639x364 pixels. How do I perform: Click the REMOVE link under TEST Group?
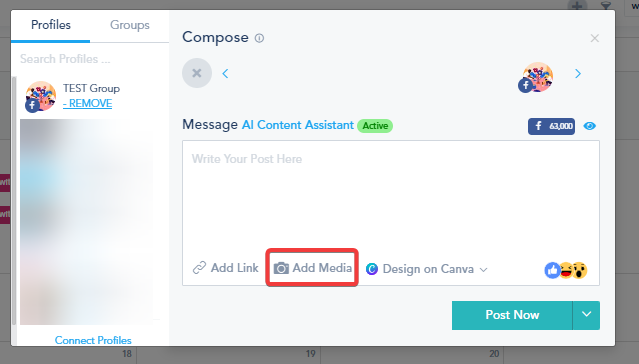pyautogui.click(x=88, y=104)
